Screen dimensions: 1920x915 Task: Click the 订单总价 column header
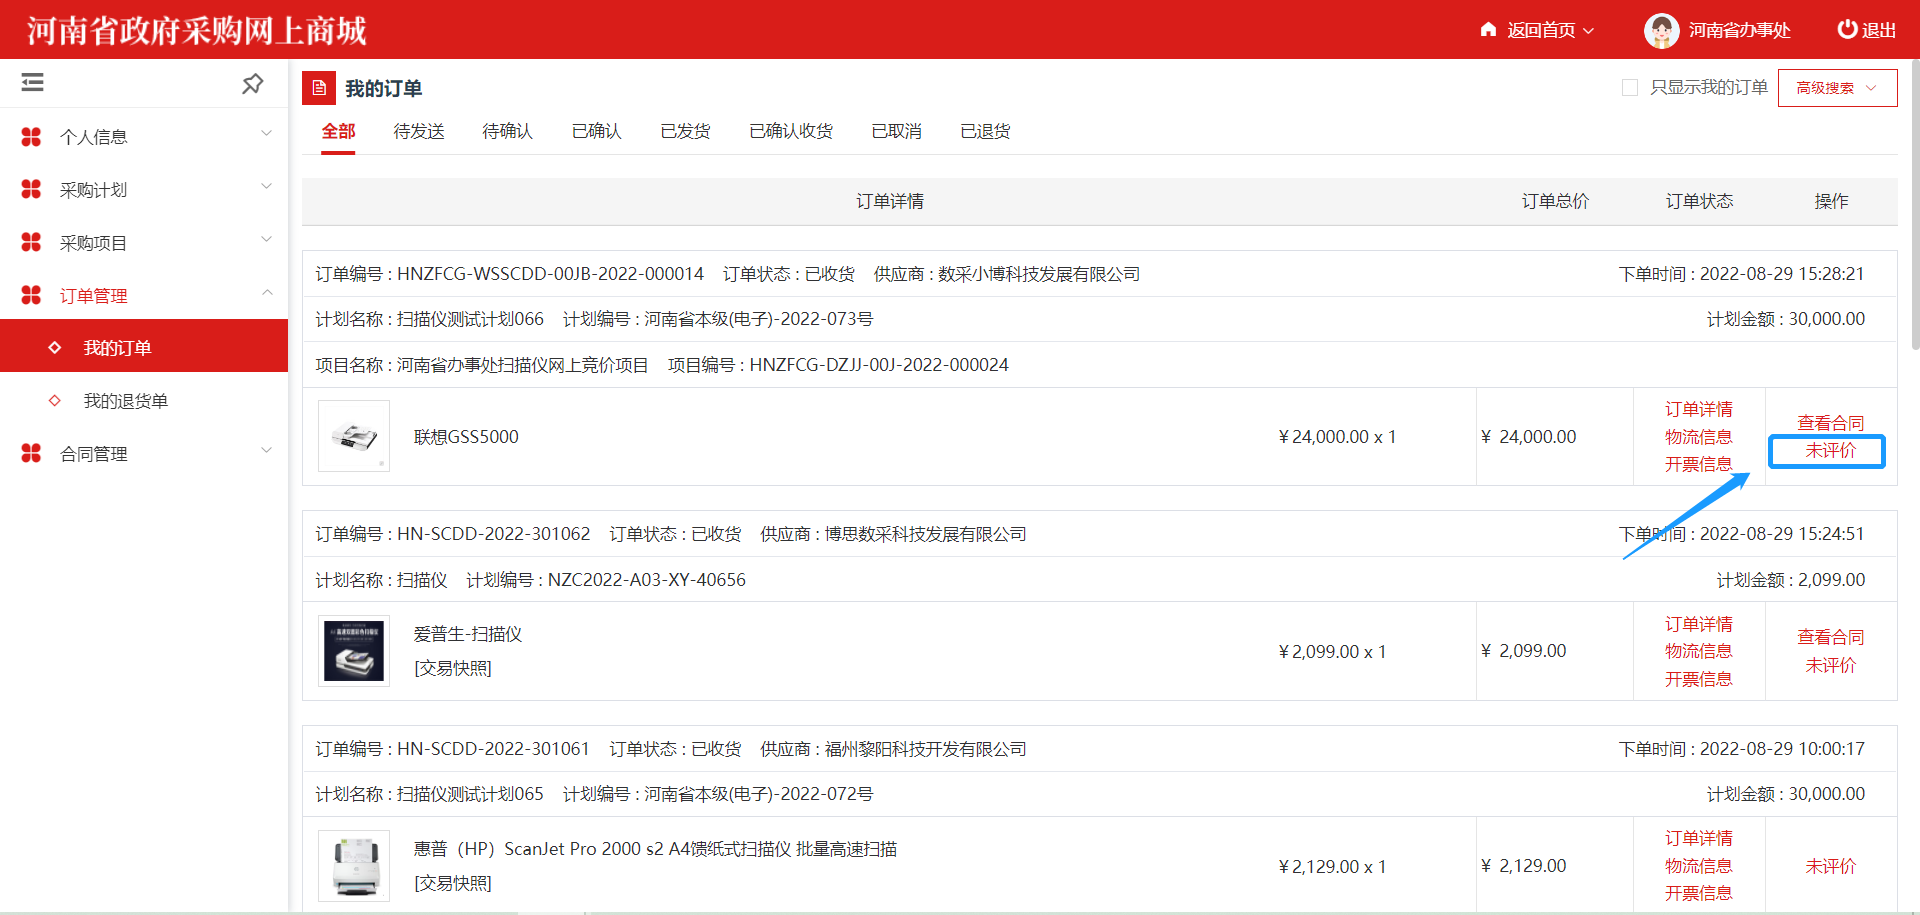point(1555,202)
